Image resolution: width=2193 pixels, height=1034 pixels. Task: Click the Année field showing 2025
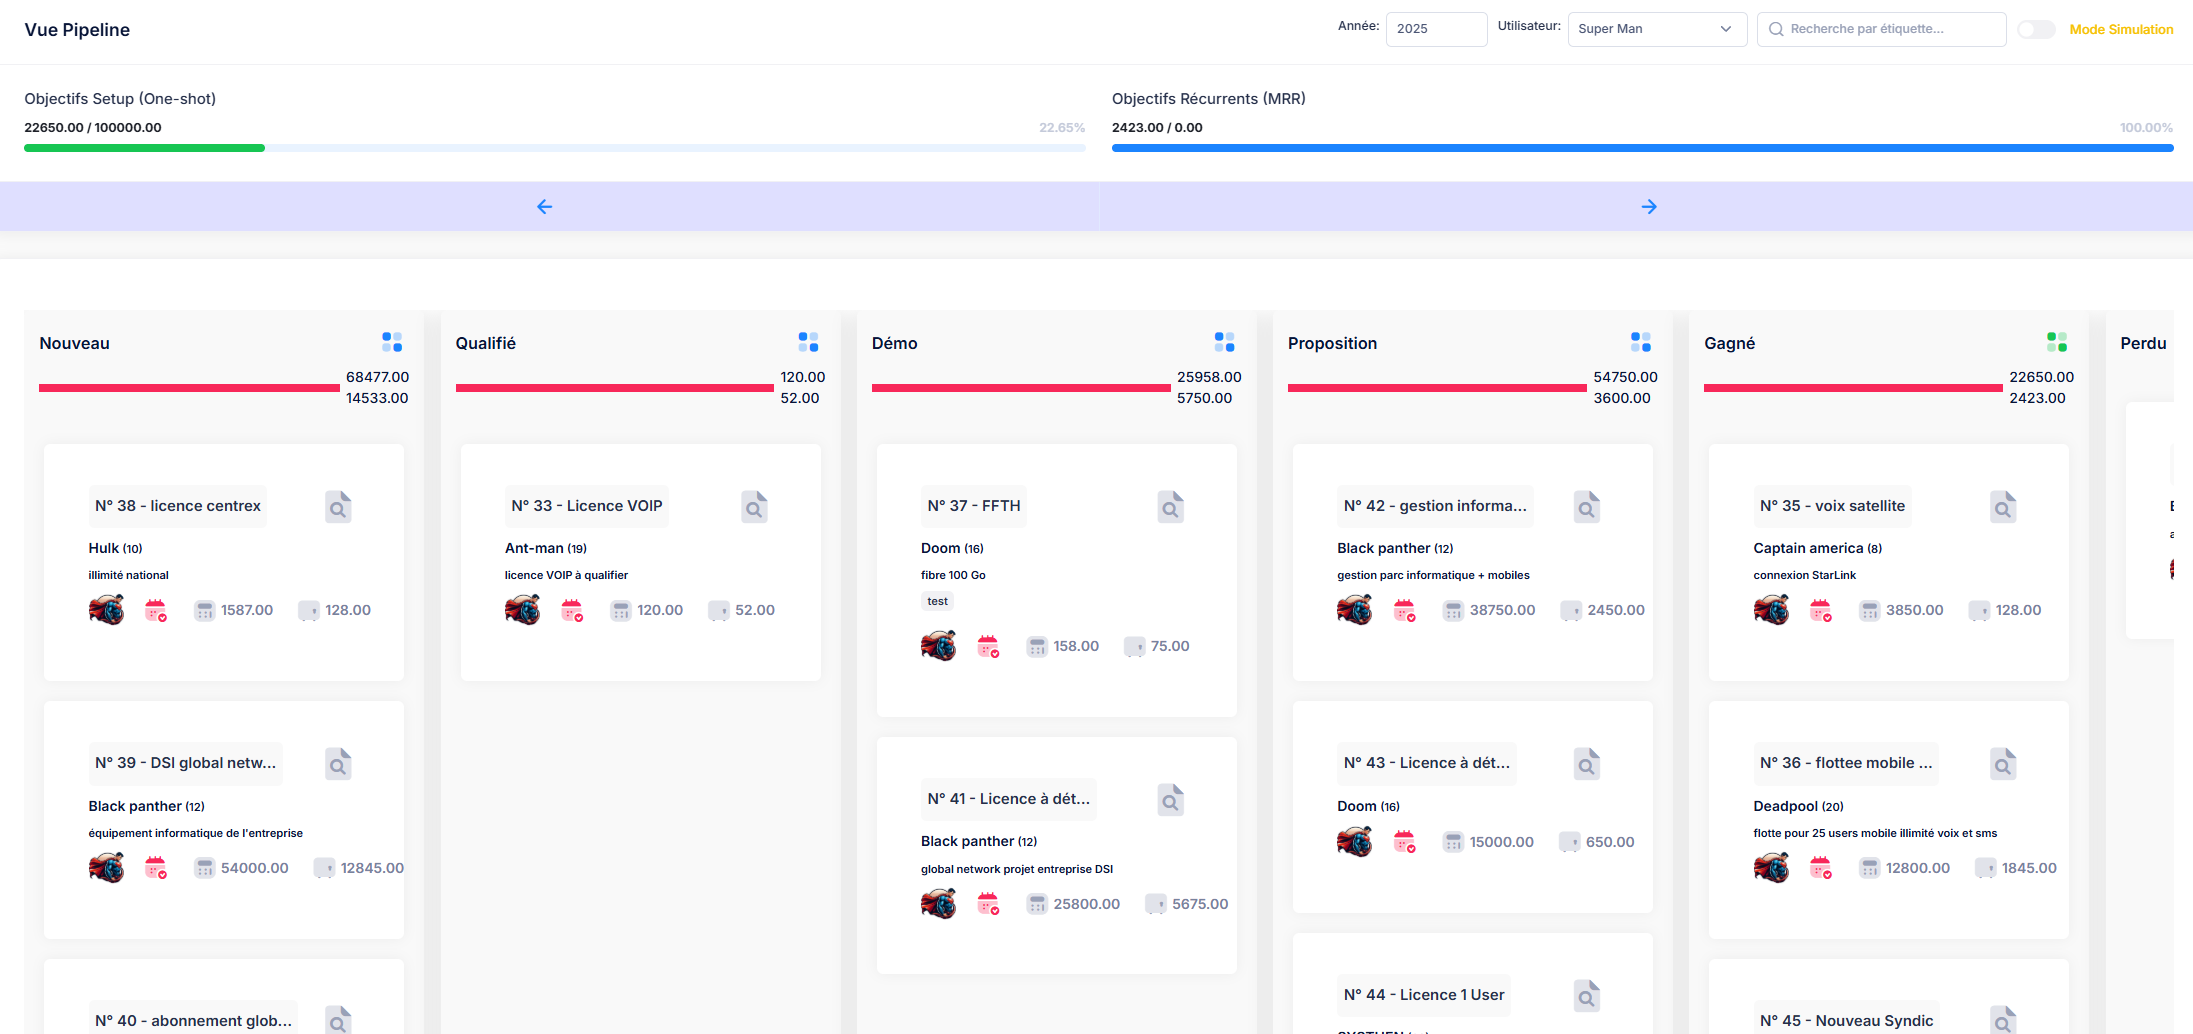[1435, 29]
